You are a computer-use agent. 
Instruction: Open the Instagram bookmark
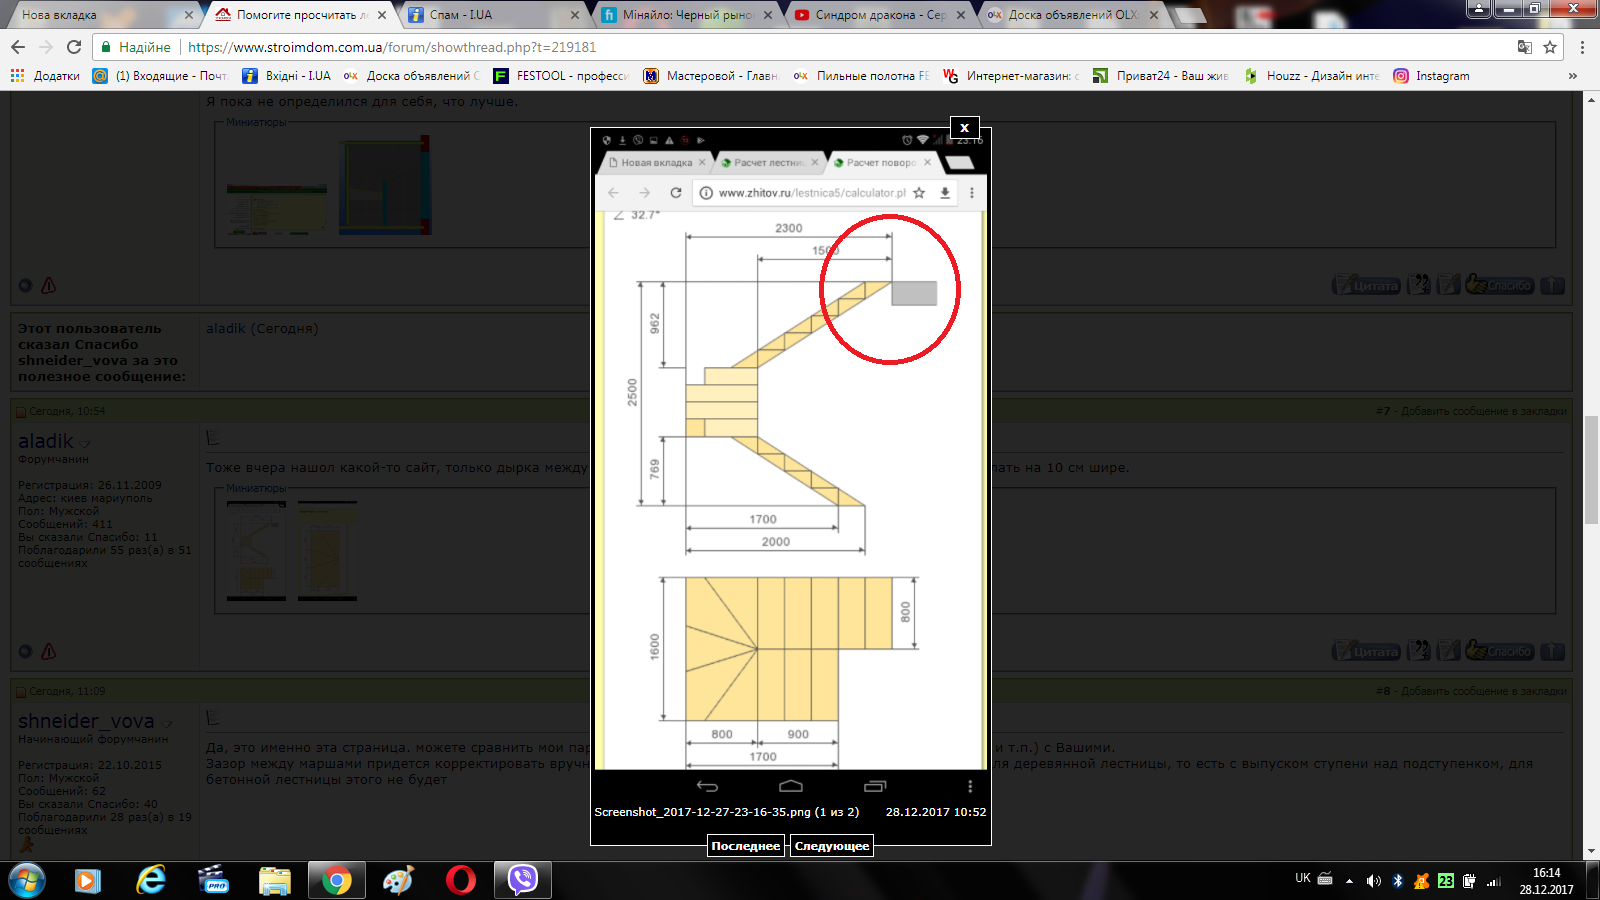(1431, 75)
